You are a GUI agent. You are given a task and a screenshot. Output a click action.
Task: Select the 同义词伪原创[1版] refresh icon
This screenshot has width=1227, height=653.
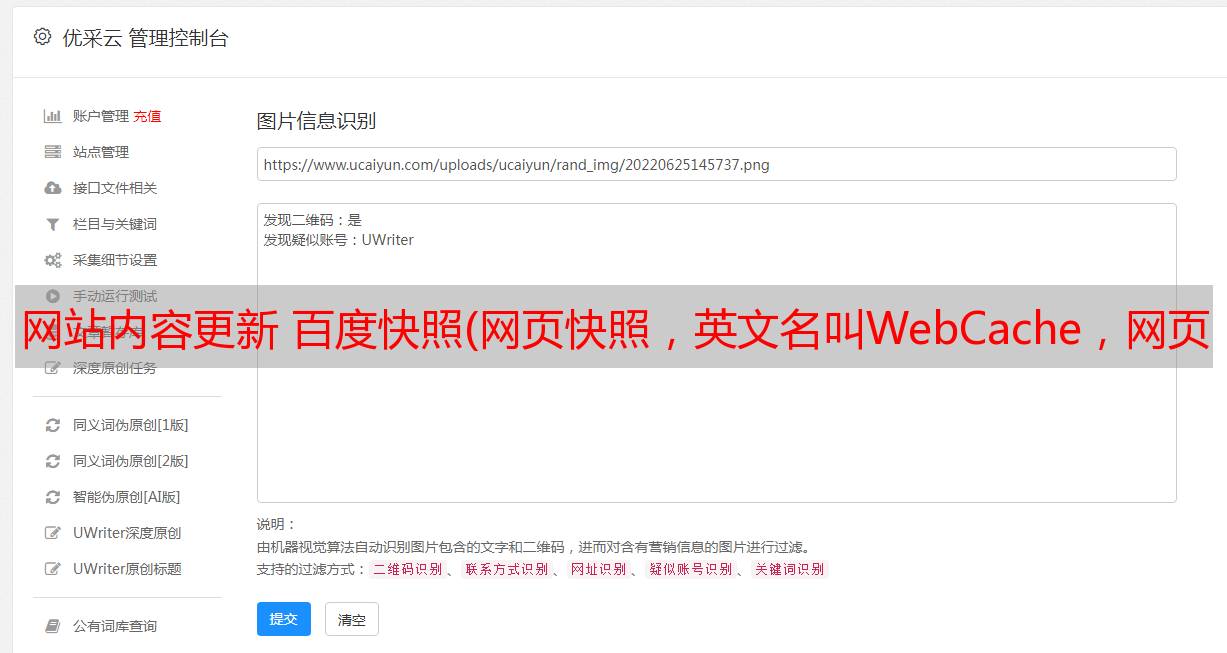[x=53, y=425]
